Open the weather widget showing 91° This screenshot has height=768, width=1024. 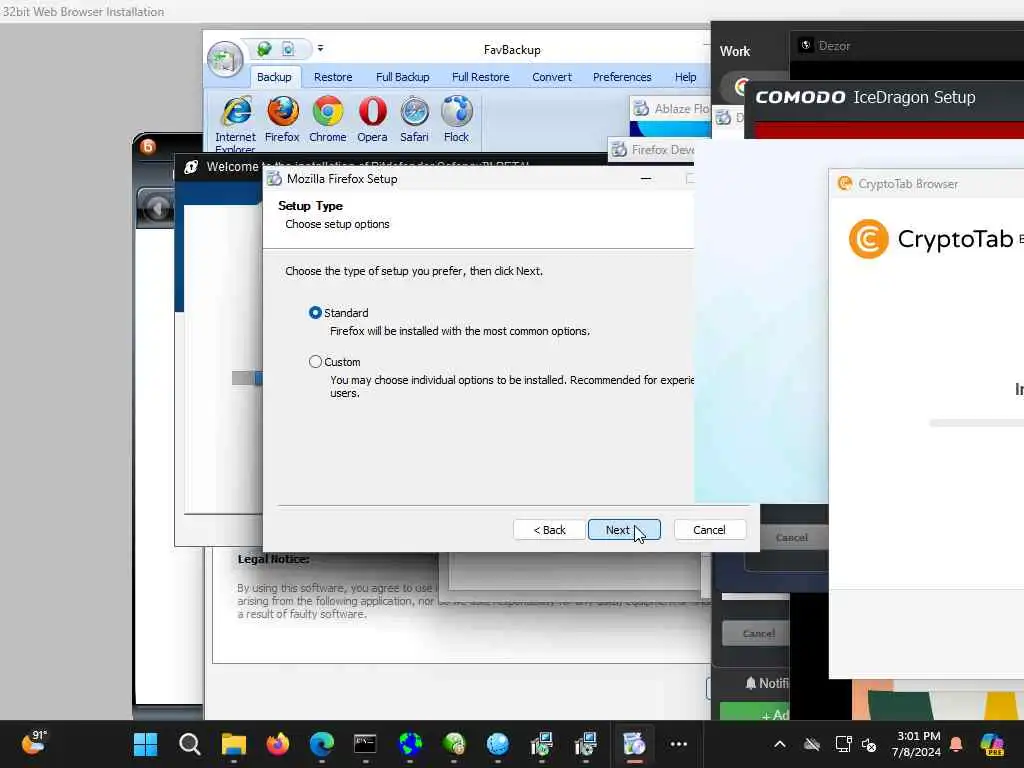(x=33, y=742)
